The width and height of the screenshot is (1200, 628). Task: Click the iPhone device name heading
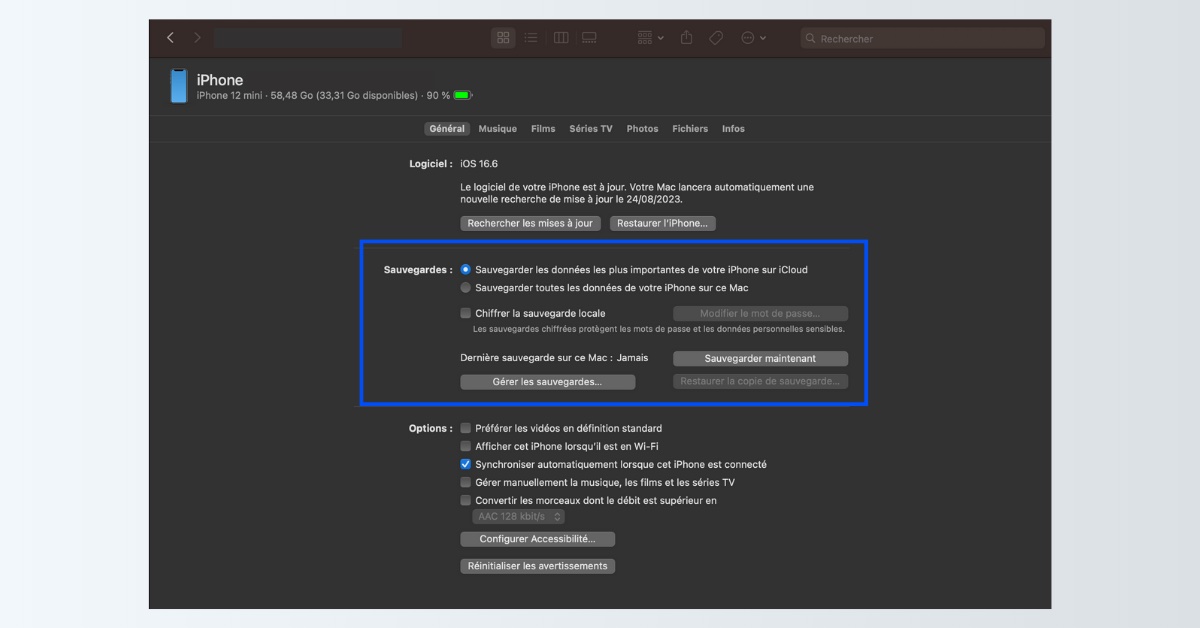[220, 80]
